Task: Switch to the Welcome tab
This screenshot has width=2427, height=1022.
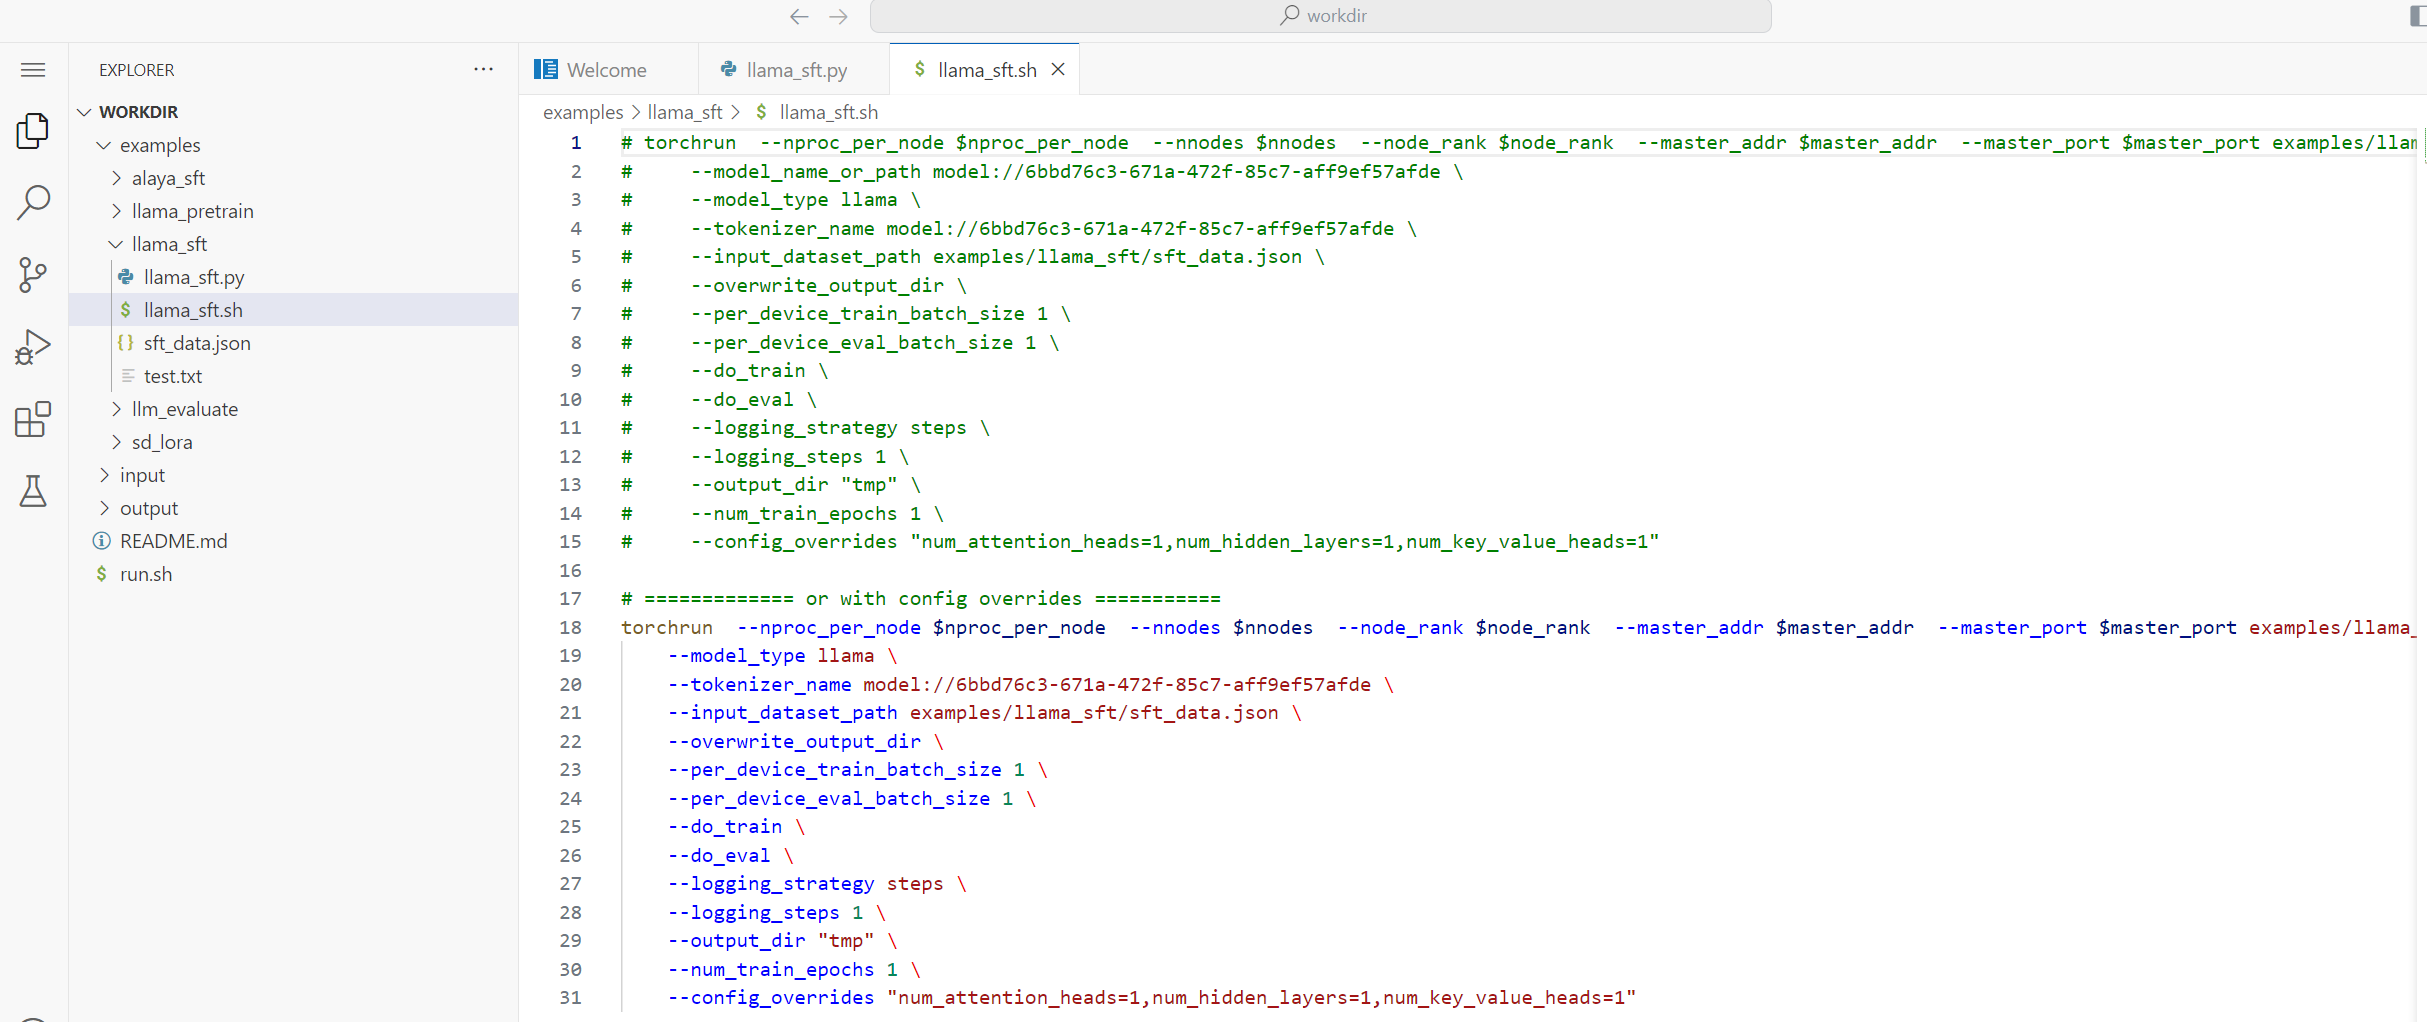Action: pyautogui.click(x=606, y=70)
